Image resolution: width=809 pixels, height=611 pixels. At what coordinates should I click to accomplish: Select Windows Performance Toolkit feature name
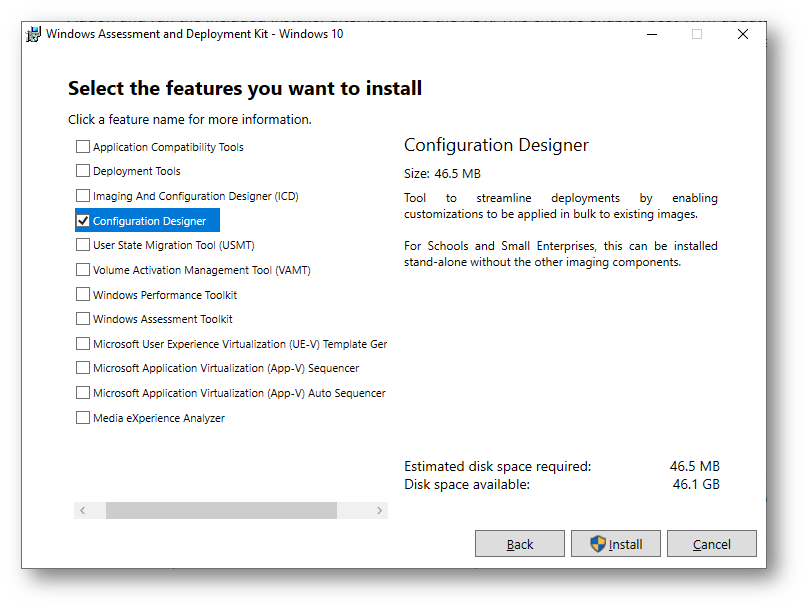click(165, 295)
